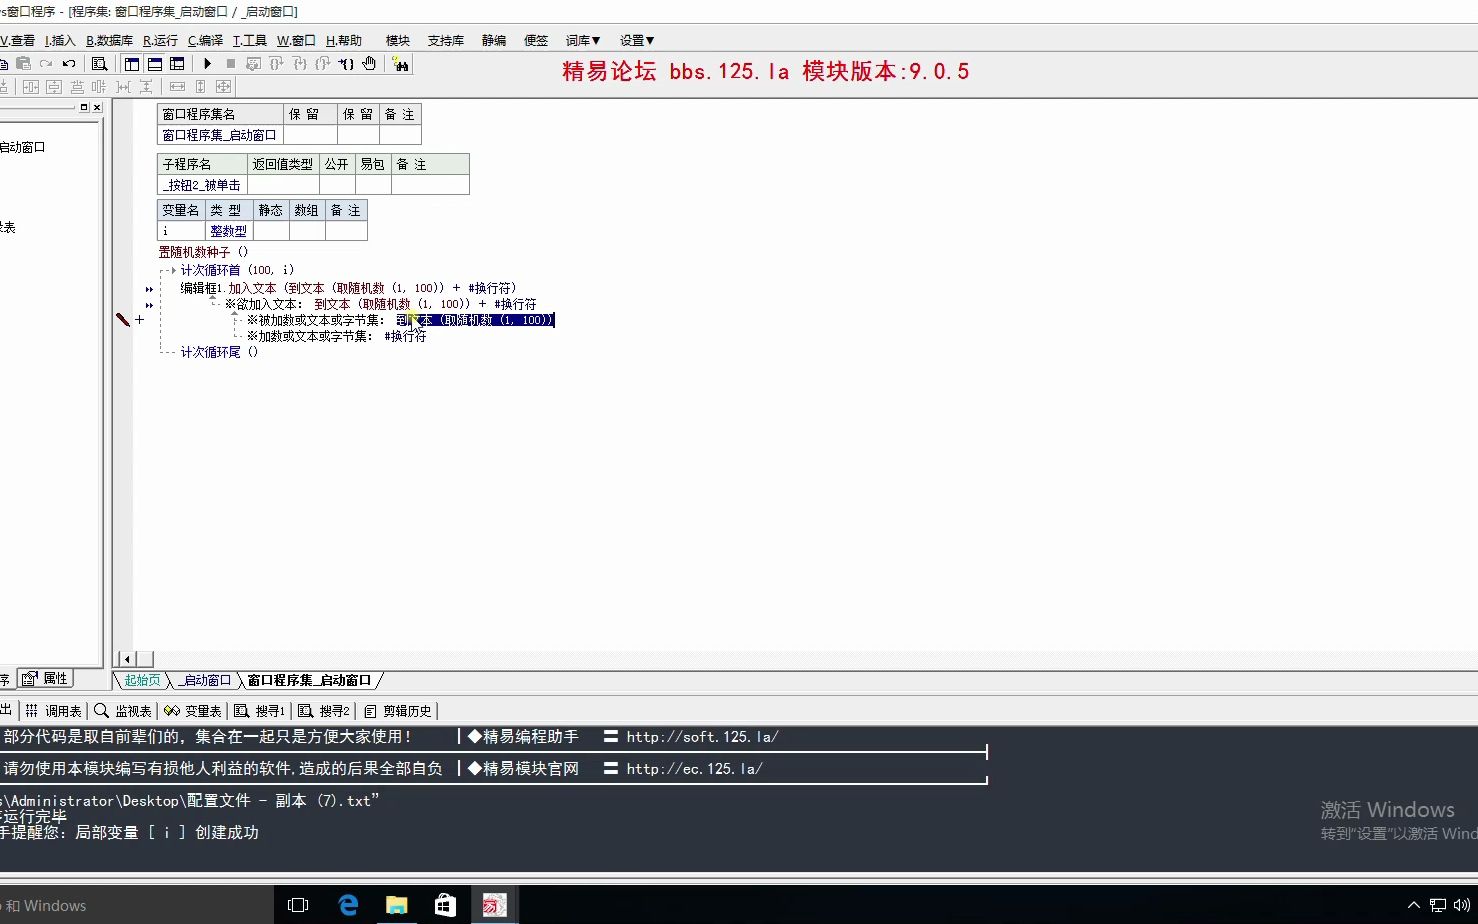
Task: Open Microsoft Edge from the taskbar
Action: [x=347, y=904]
